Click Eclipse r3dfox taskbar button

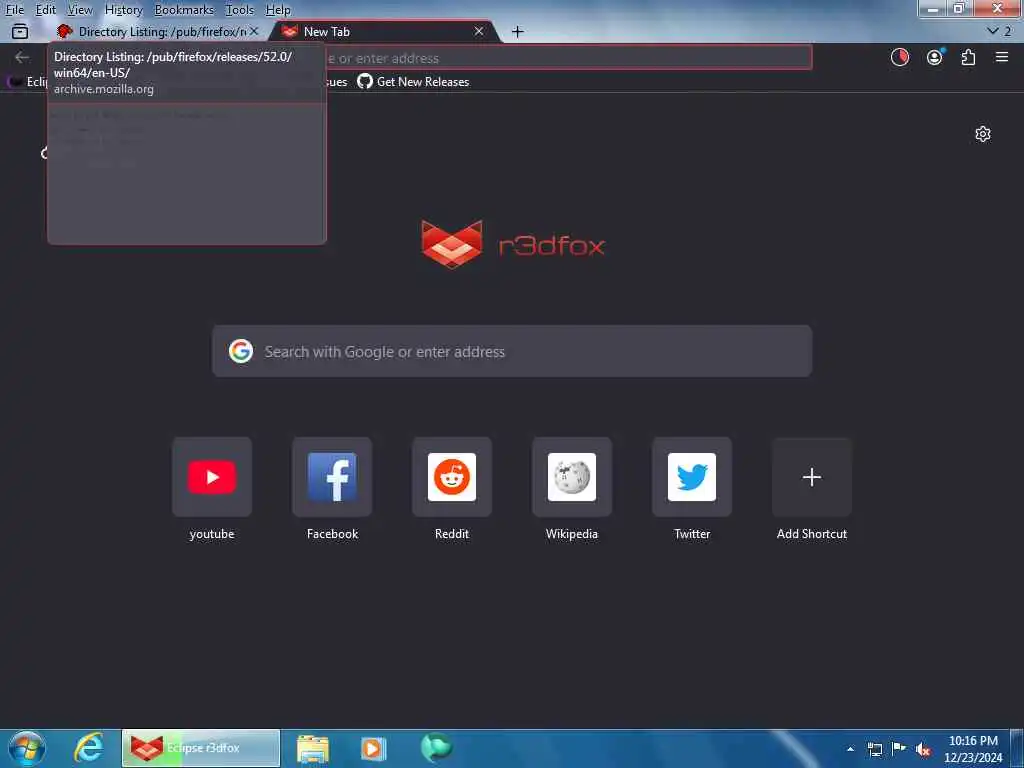(201, 748)
